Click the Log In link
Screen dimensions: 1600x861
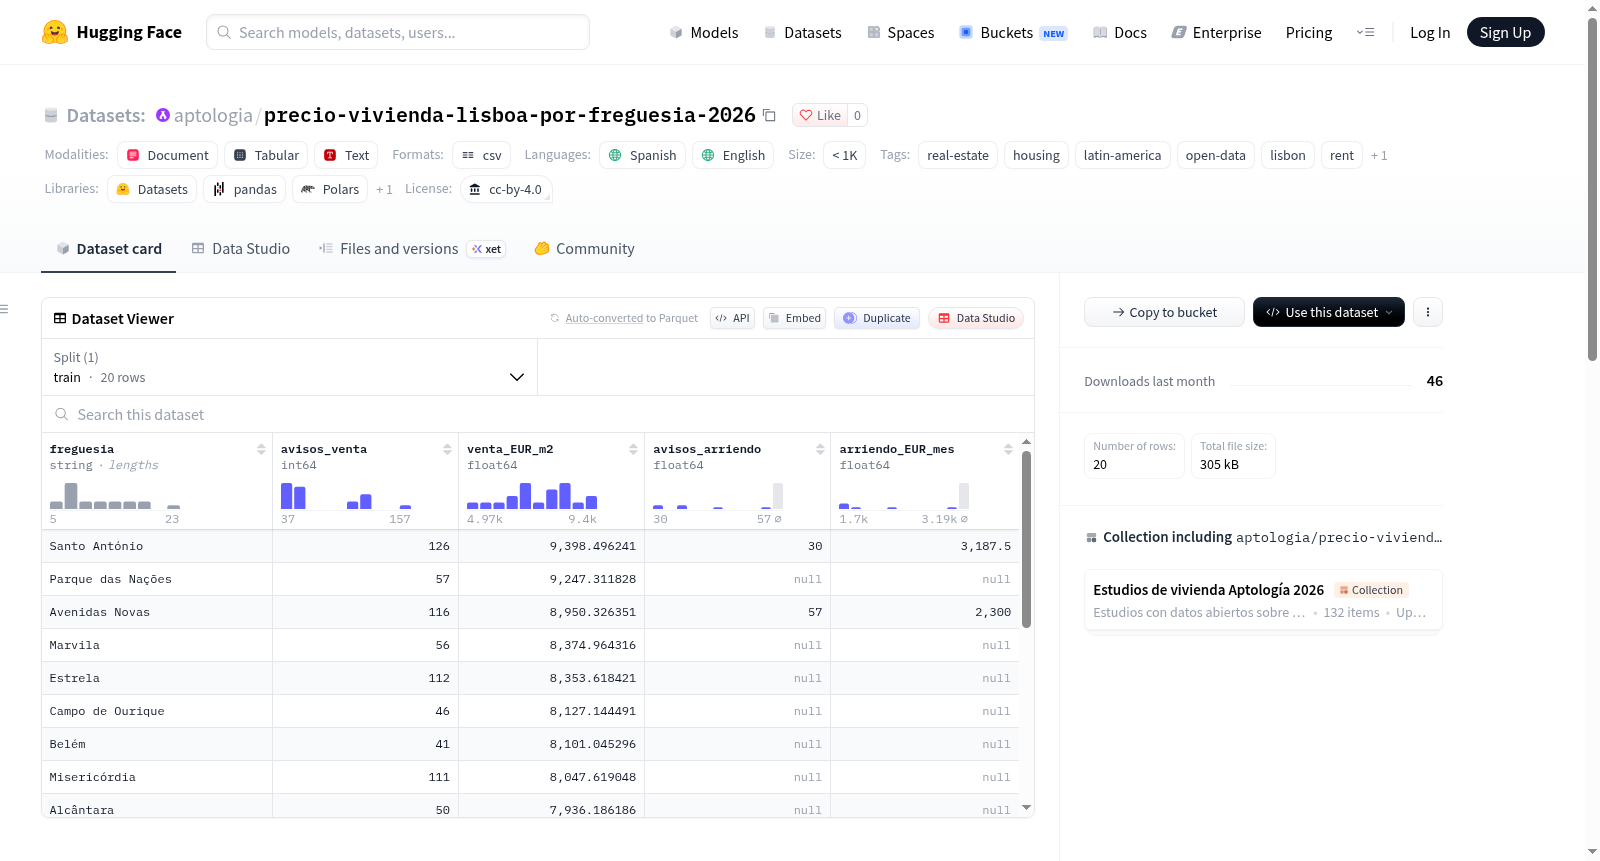point(1430,33)
